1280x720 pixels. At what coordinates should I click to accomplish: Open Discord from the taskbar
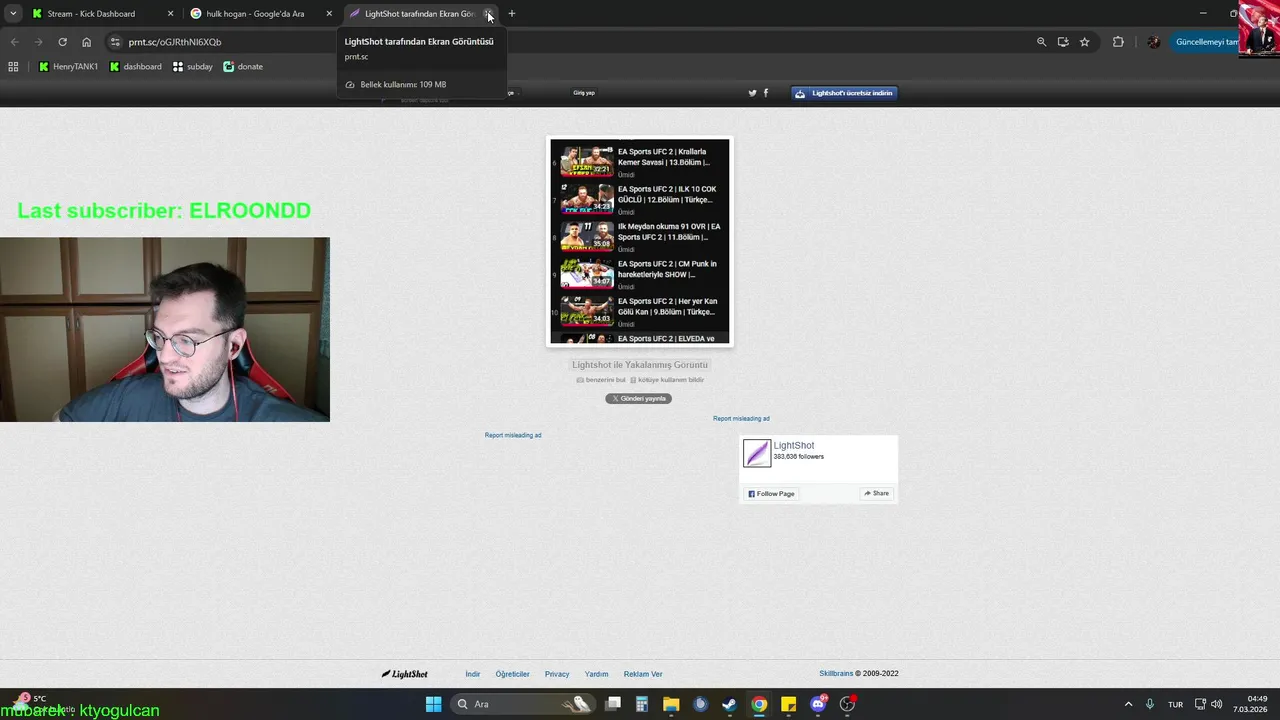click(x=818, y=704)
